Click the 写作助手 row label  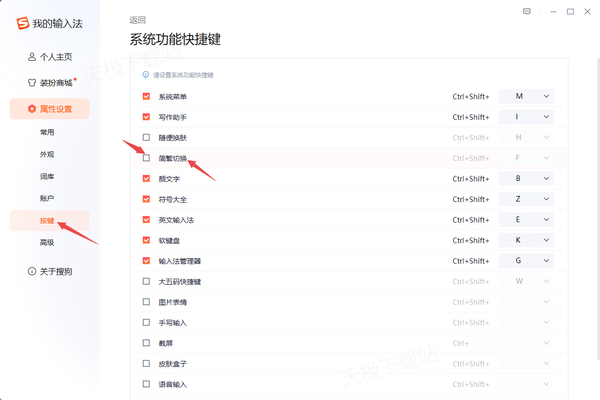173,117
